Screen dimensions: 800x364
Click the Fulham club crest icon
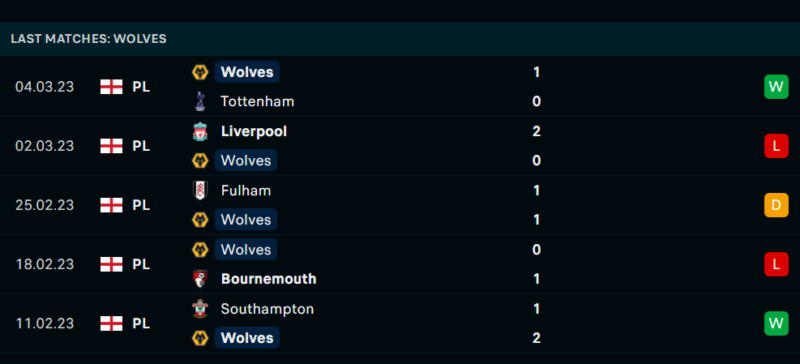(200, 190)
